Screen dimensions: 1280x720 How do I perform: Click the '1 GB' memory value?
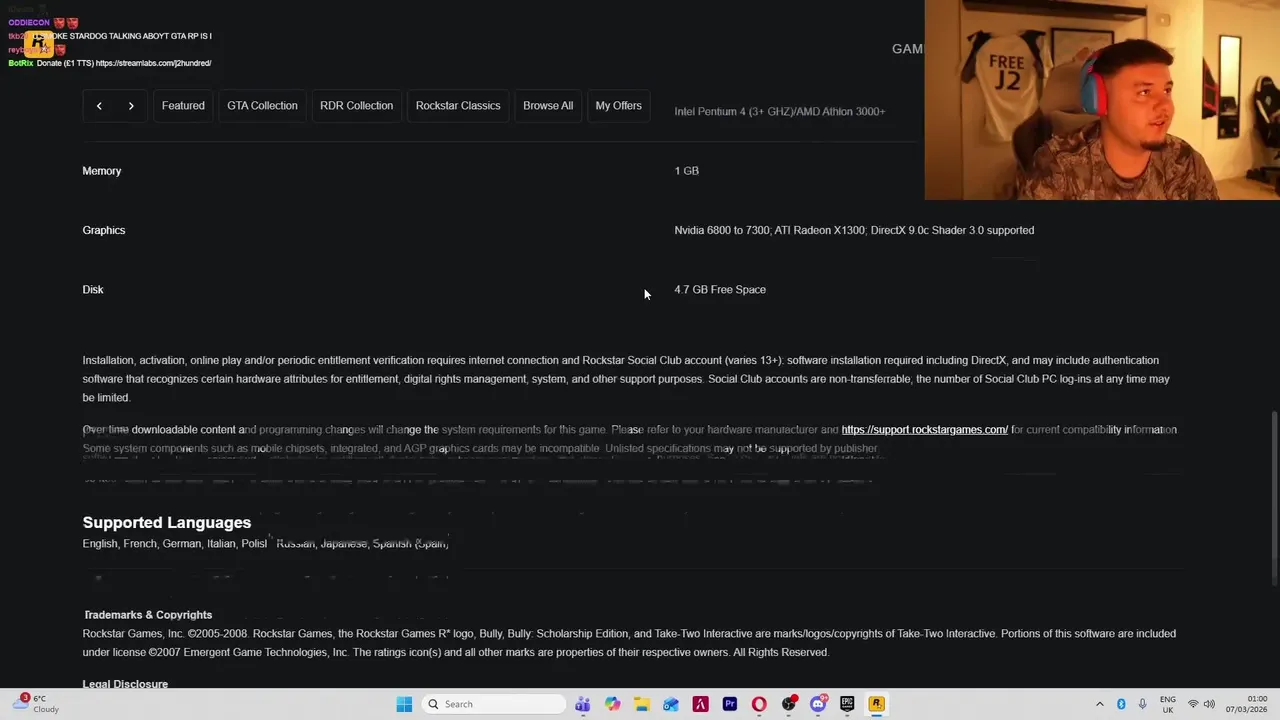click(x=687, y=171)
